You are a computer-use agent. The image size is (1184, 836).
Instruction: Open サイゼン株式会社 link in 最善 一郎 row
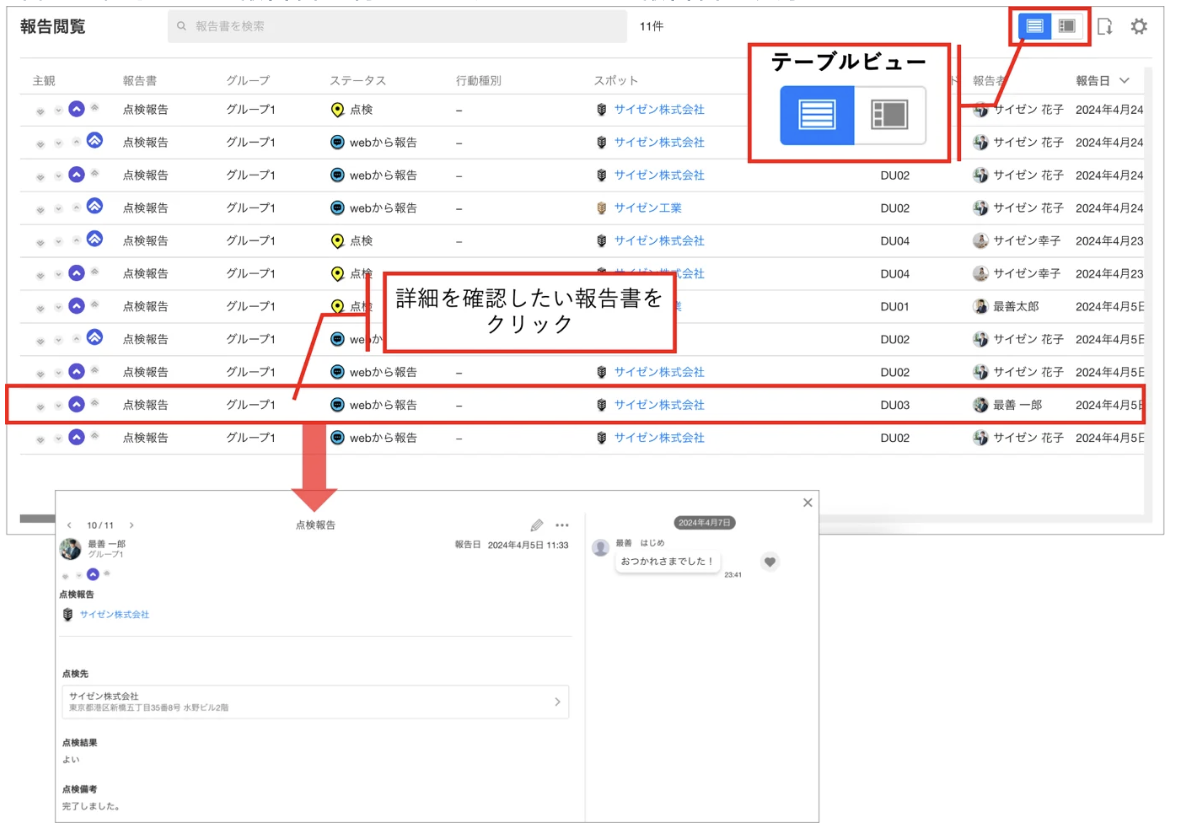pos(659,405)
